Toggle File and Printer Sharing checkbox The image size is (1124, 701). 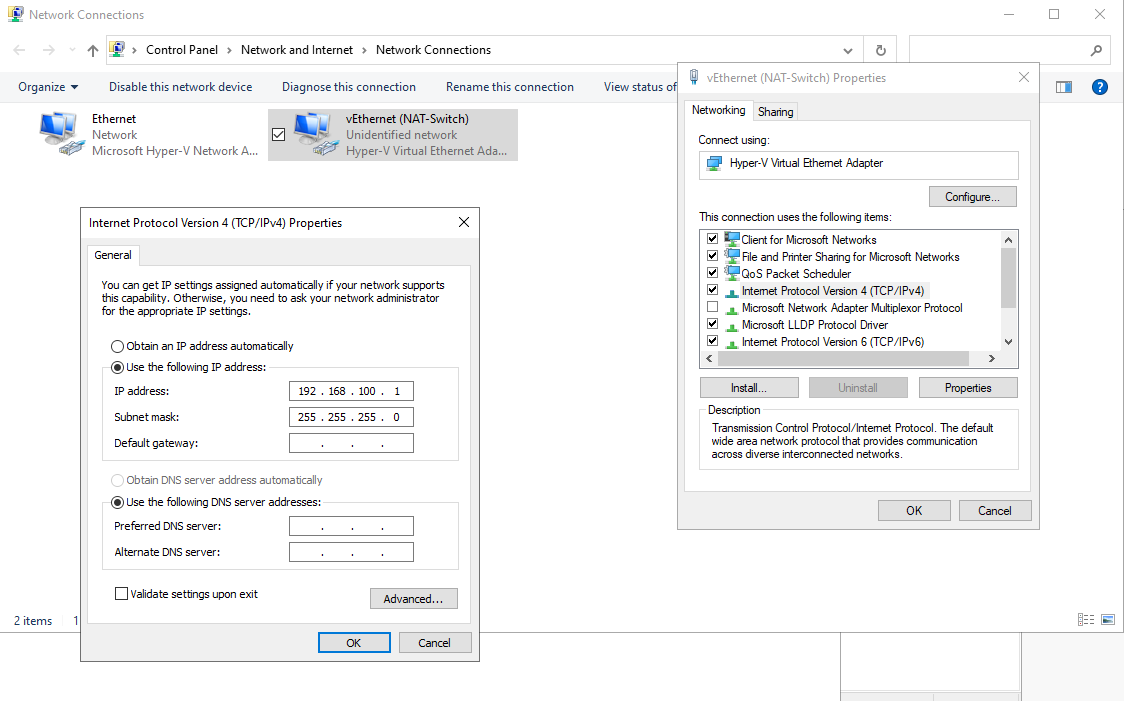pyautogui.click(x=713, y=256)
